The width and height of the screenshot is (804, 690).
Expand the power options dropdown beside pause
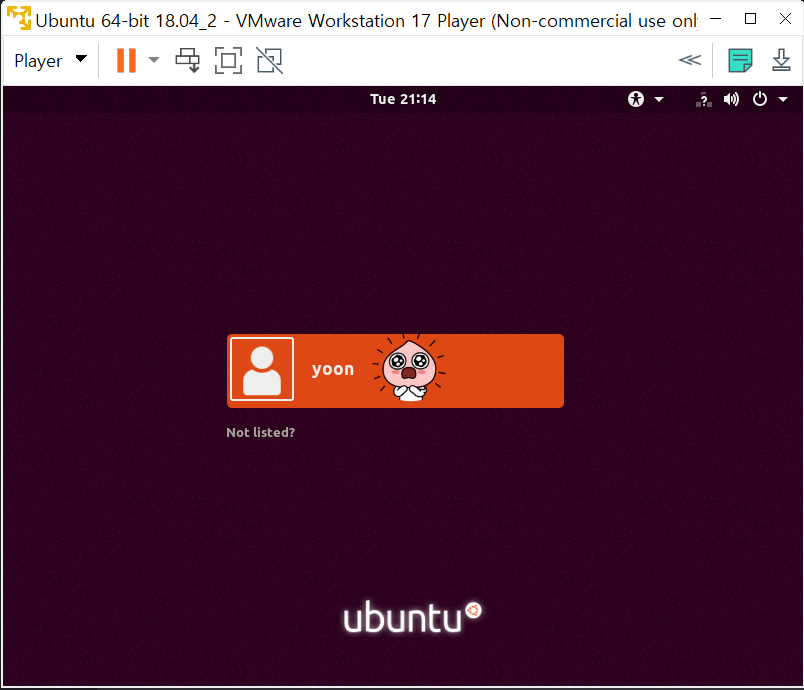tap(154, 60)
